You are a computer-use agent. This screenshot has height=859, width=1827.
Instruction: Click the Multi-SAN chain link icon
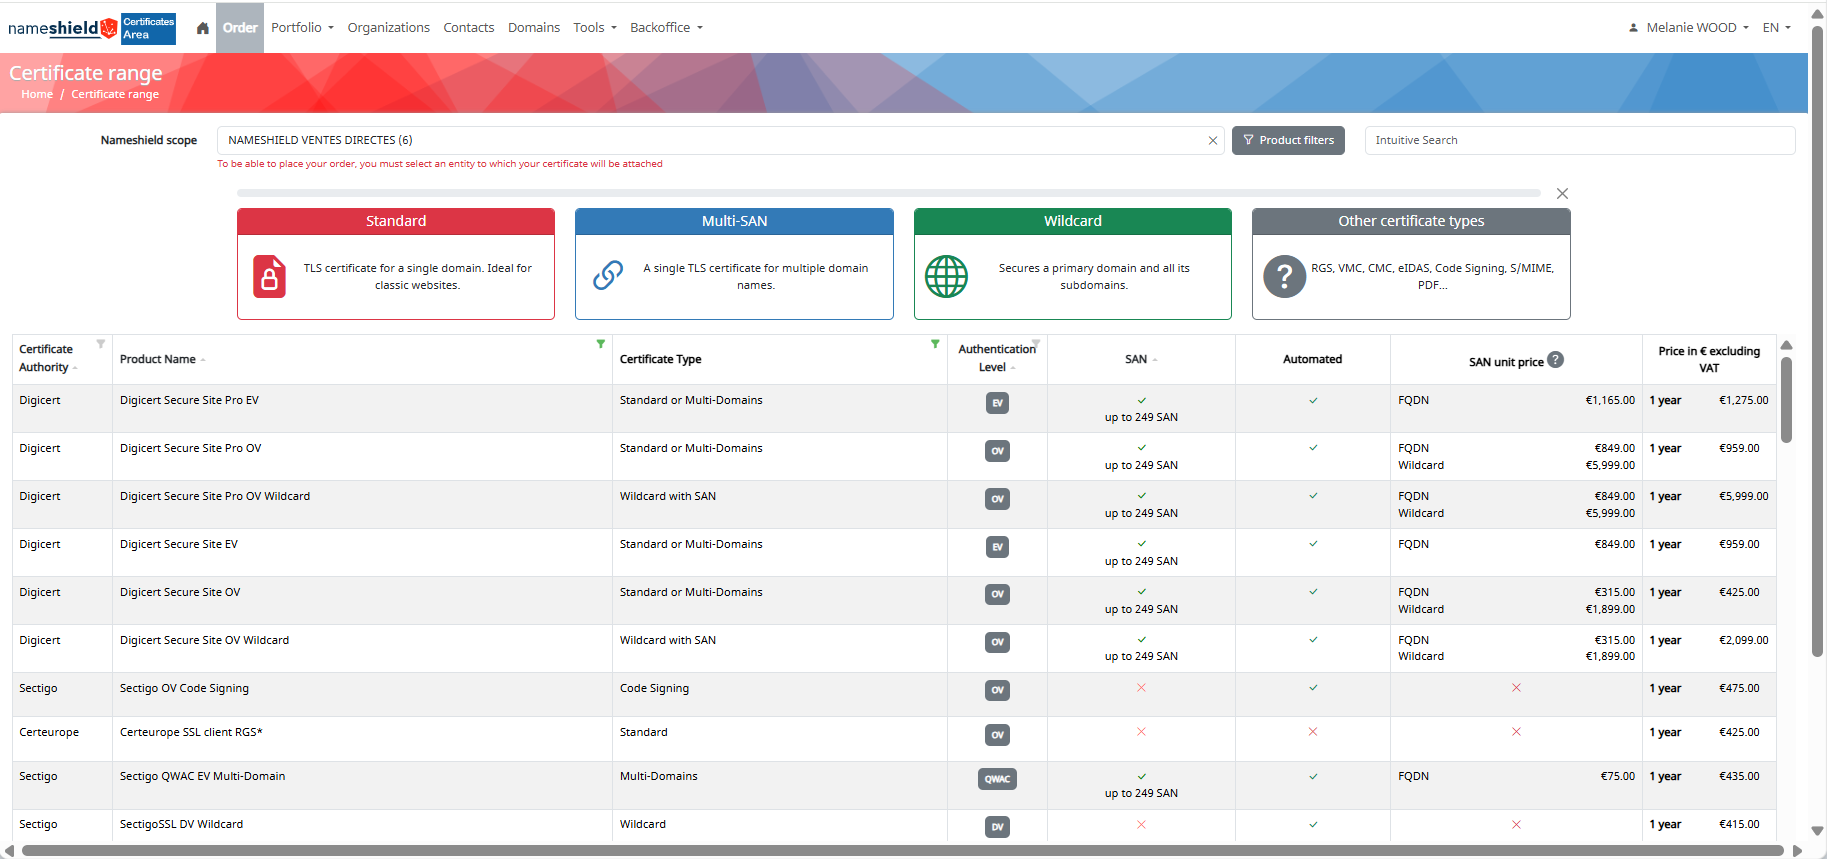[608, 275]
